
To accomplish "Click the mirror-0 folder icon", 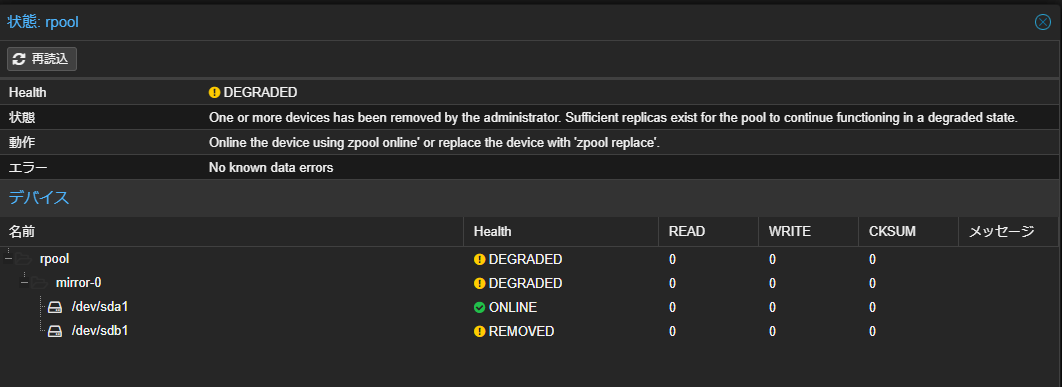I will pyautogui.click(x=39, y=283).
